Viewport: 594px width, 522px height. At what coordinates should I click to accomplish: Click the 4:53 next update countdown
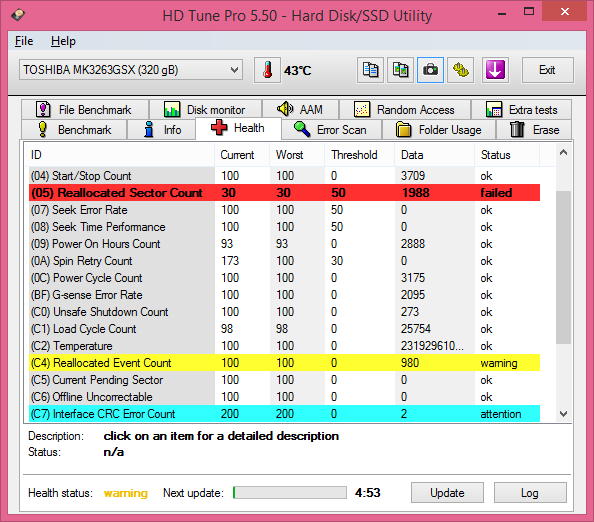coord(367,492)
